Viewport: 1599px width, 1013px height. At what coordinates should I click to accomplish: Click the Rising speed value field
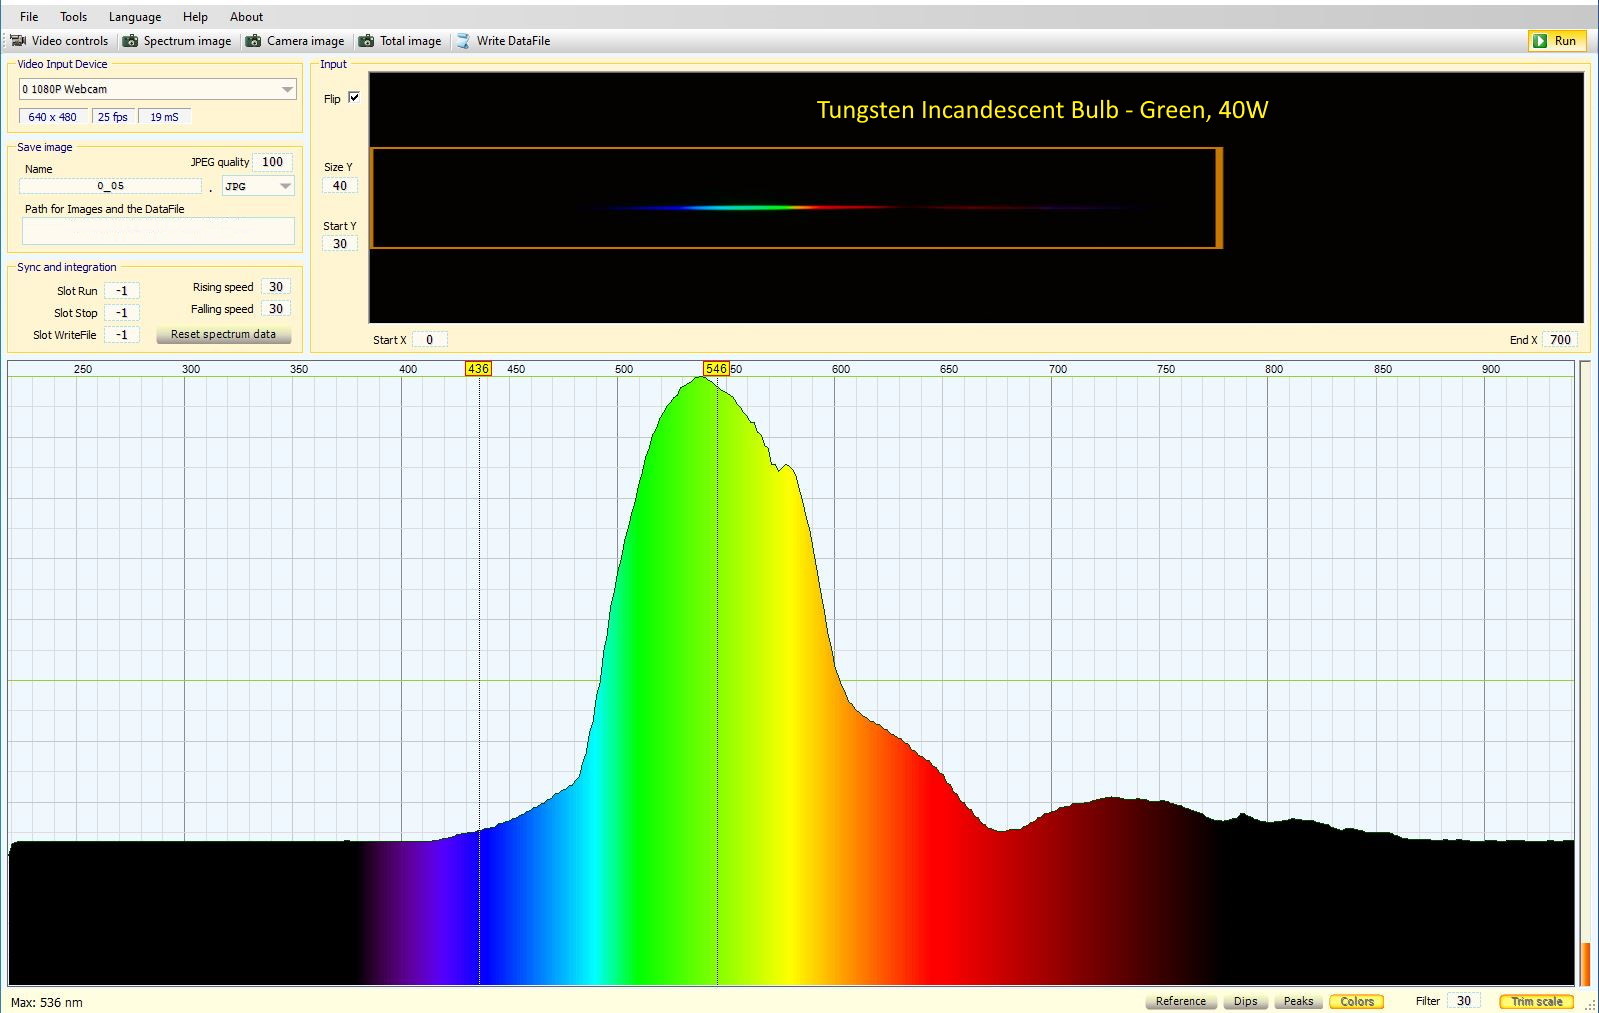(x=276, y=287)
